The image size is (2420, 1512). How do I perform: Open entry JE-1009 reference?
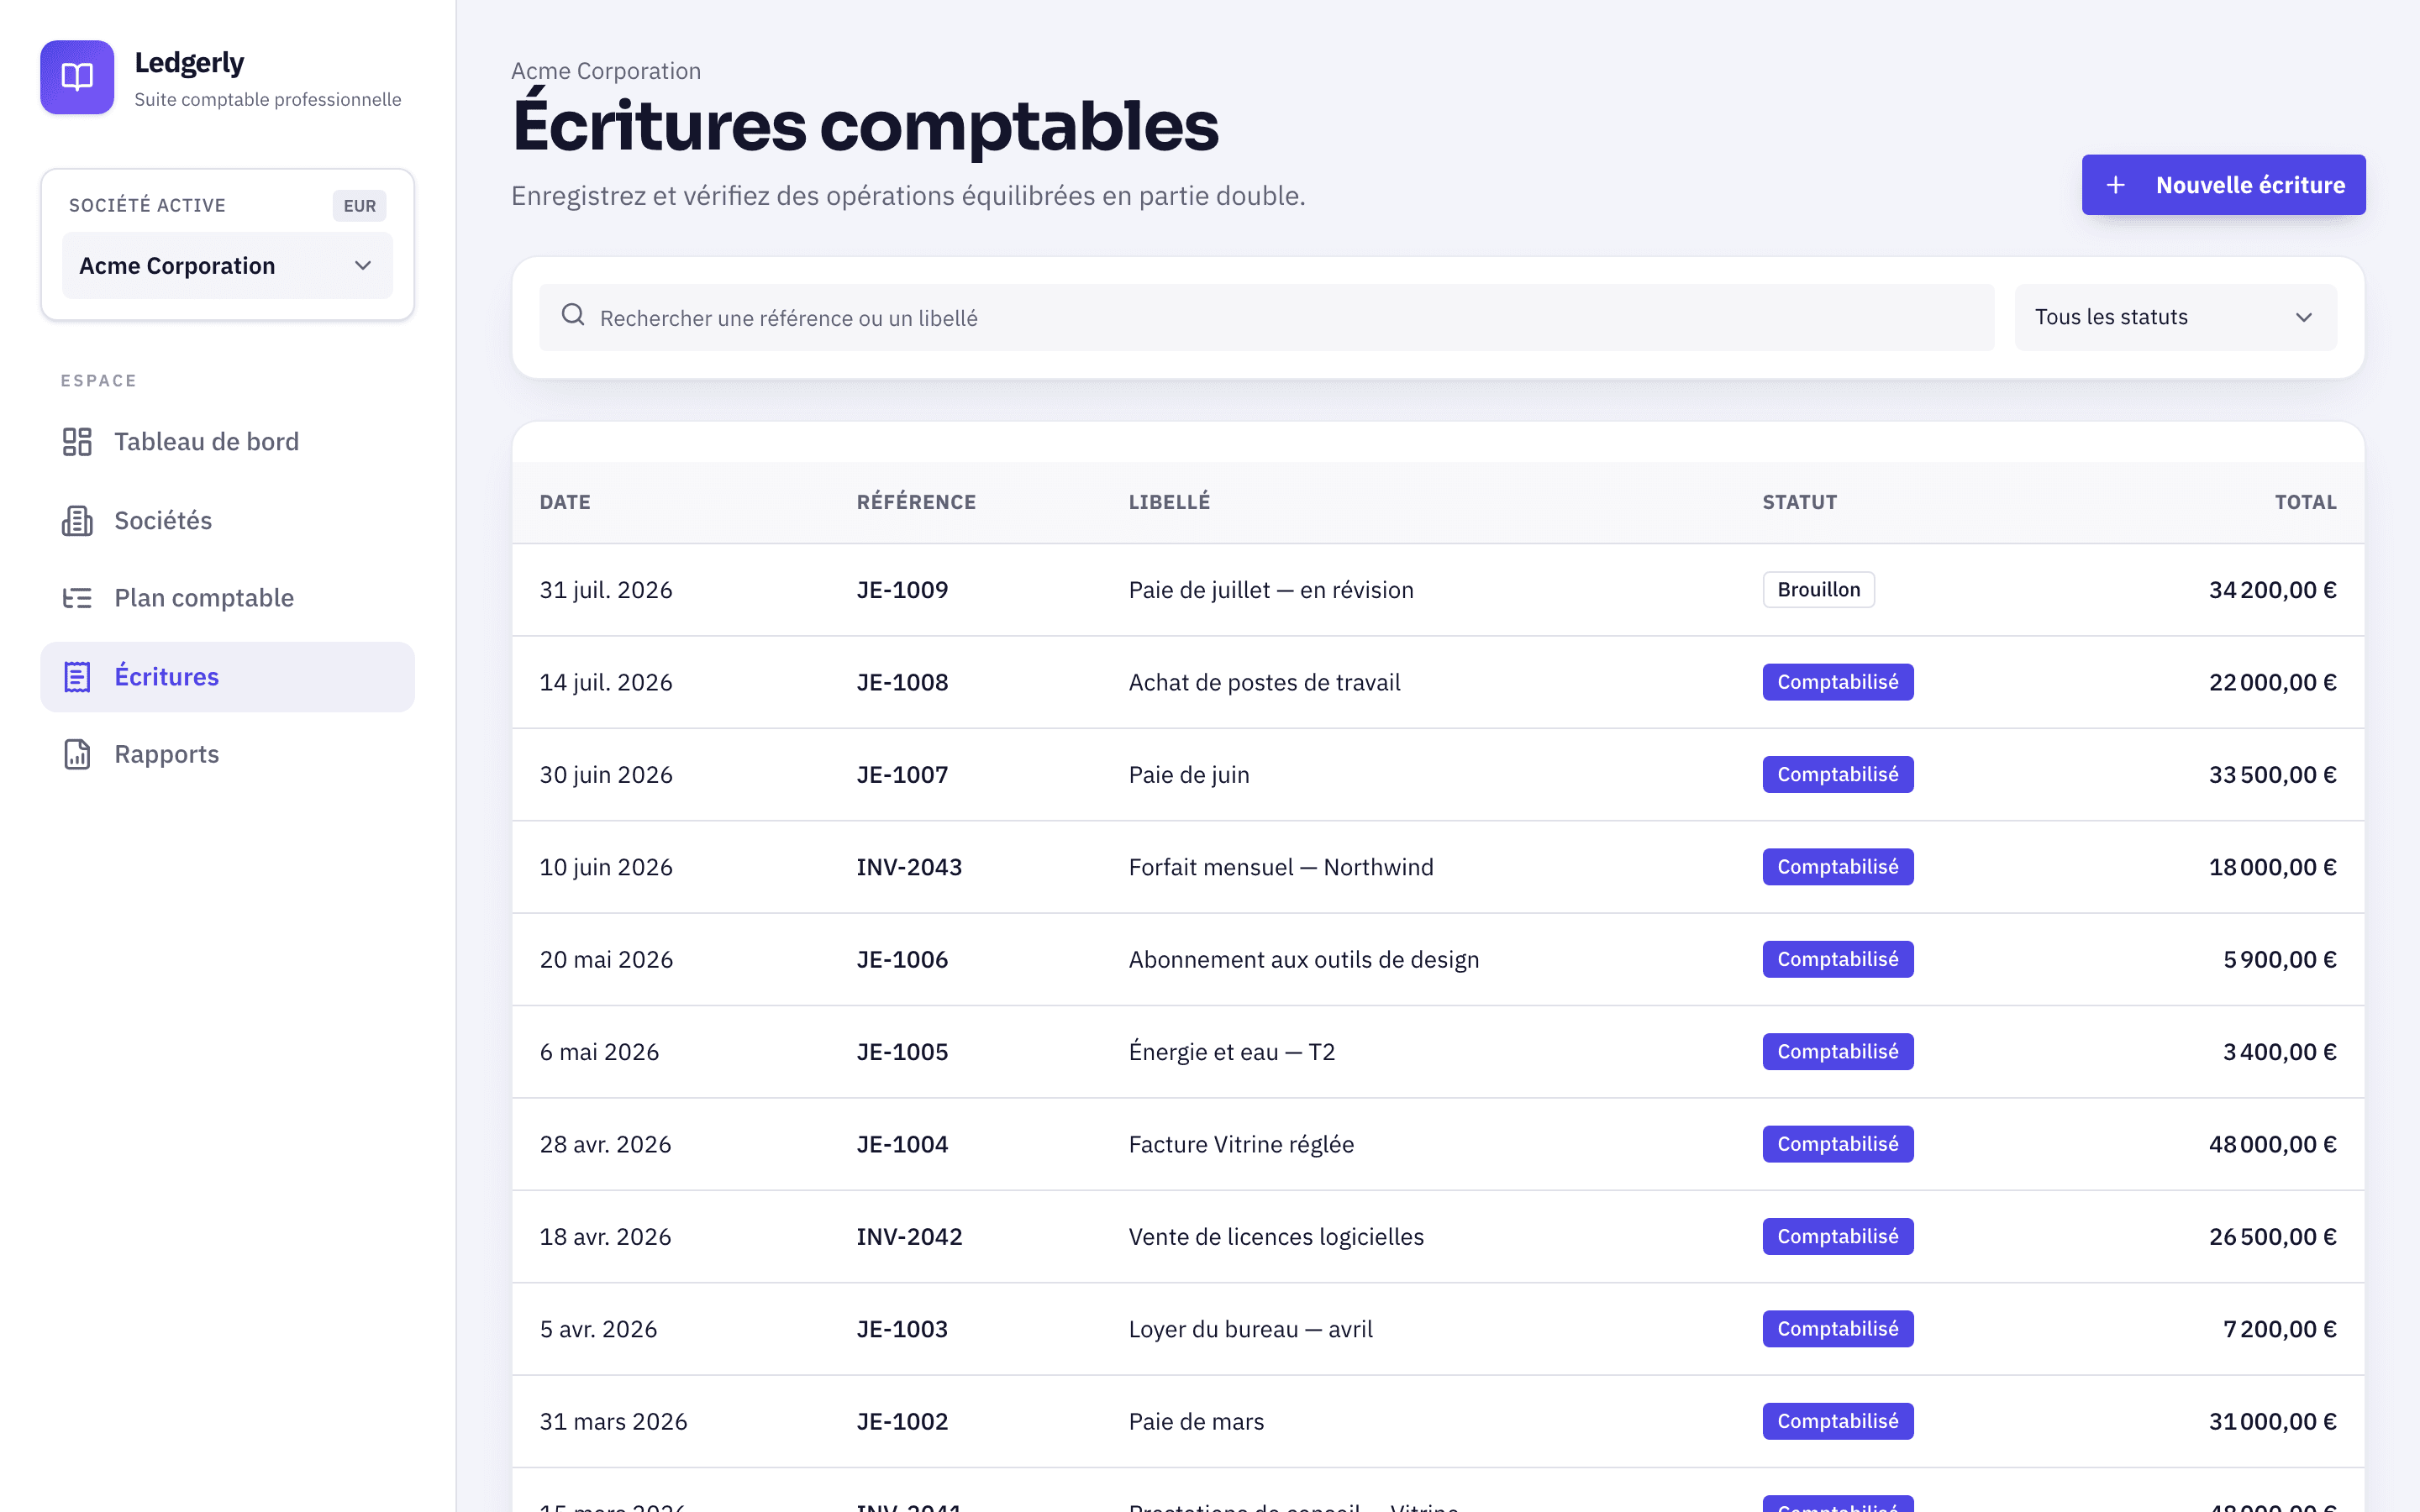coord(902,590)
